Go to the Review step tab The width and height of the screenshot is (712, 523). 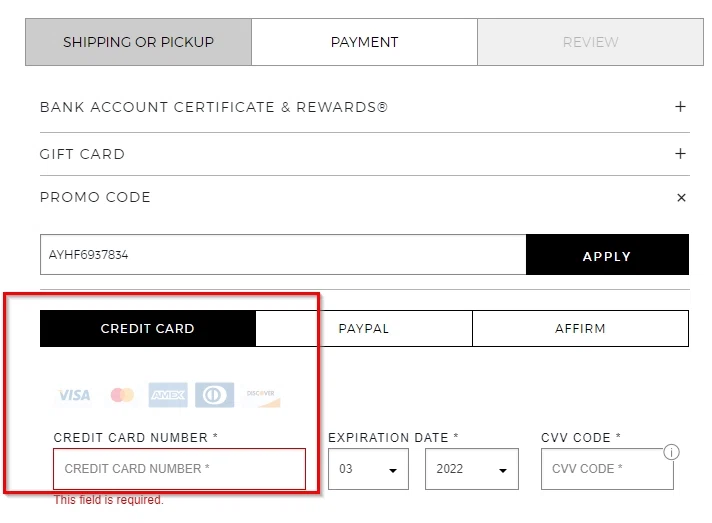tap(590, 42)
